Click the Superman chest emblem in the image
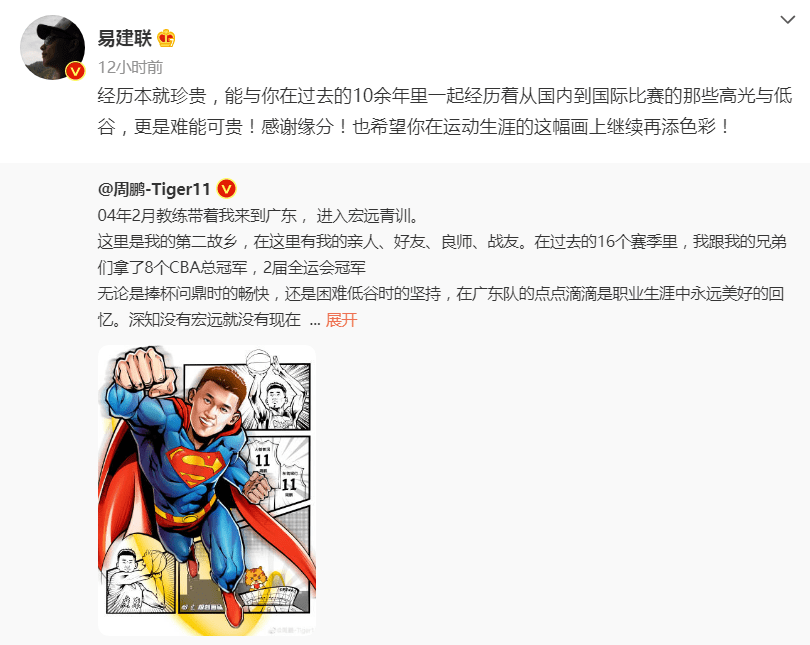810x645 pixels. 195,465
